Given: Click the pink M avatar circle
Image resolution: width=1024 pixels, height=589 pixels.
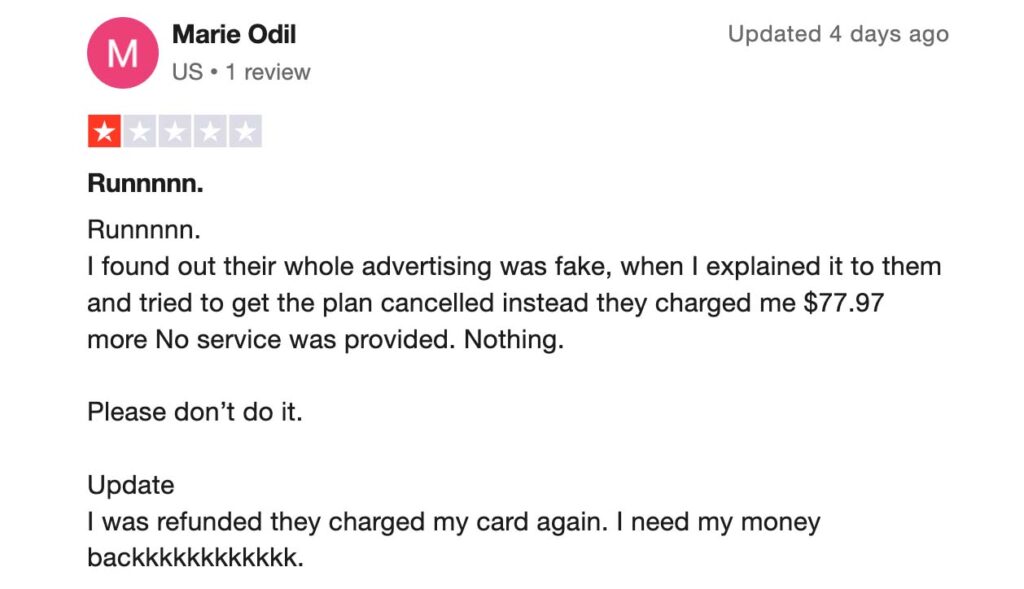Looking at the screenshot, I should pyautogui.click(x=123, y=53).
